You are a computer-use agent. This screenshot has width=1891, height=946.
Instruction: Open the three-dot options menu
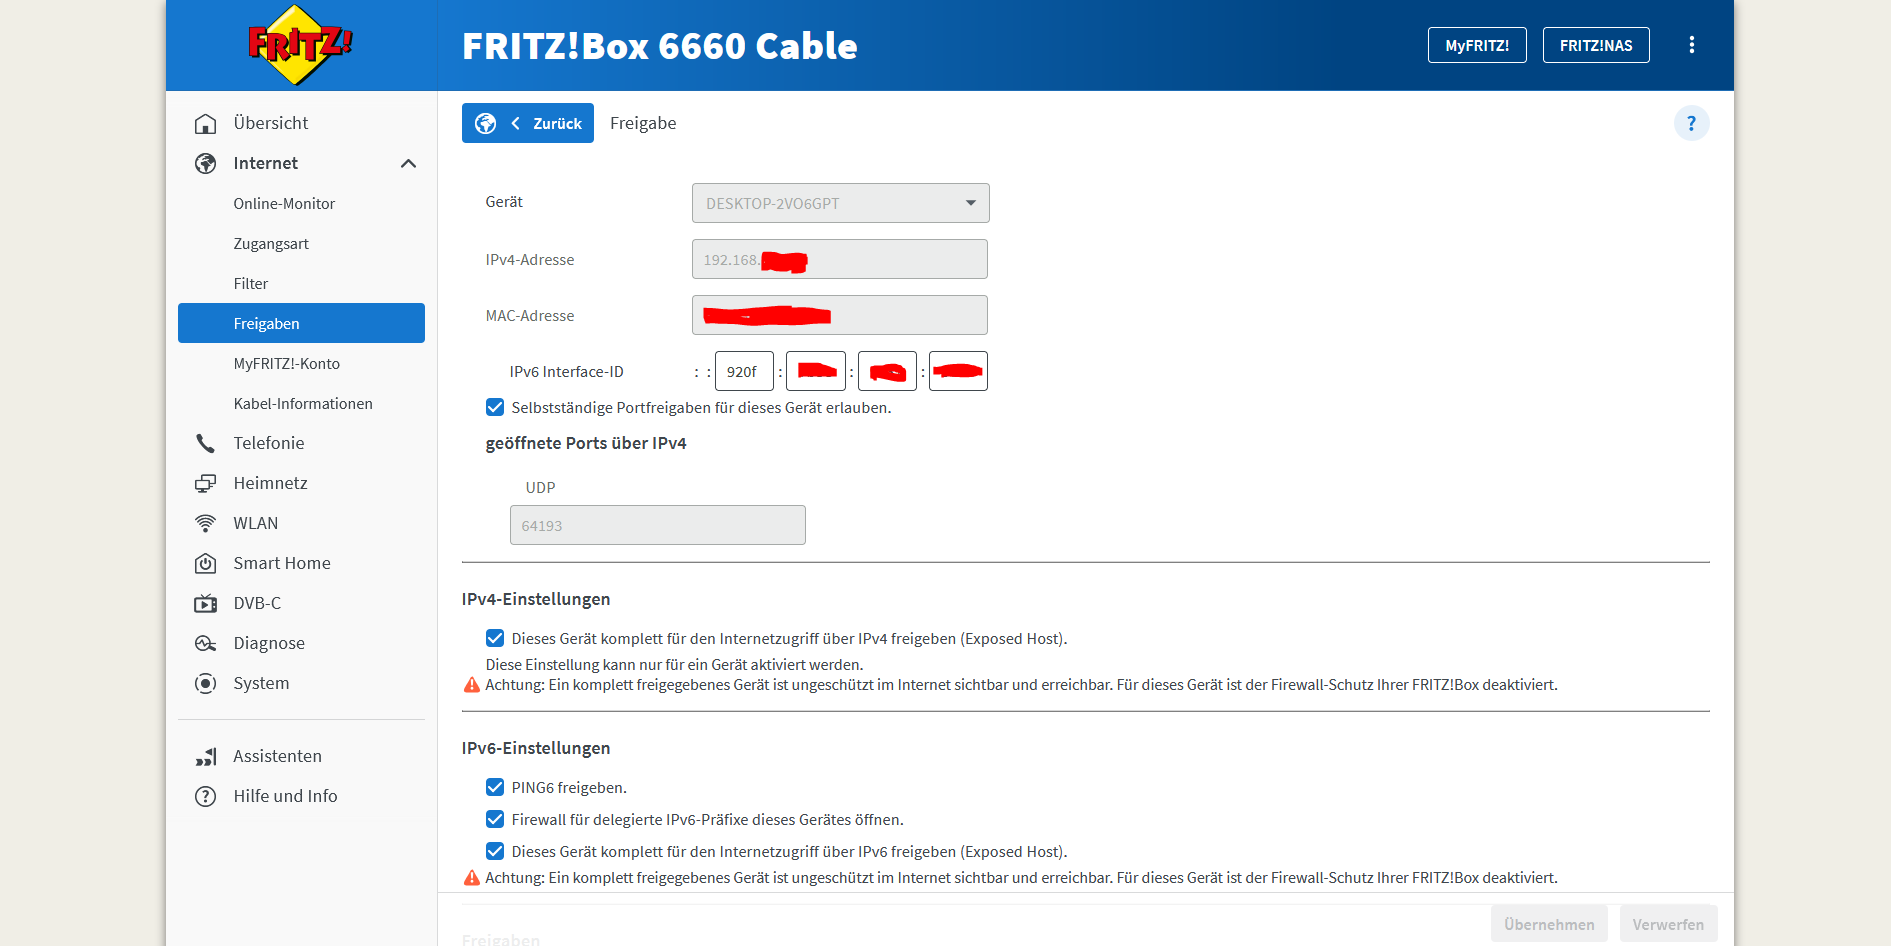[x=1691, y=45]
